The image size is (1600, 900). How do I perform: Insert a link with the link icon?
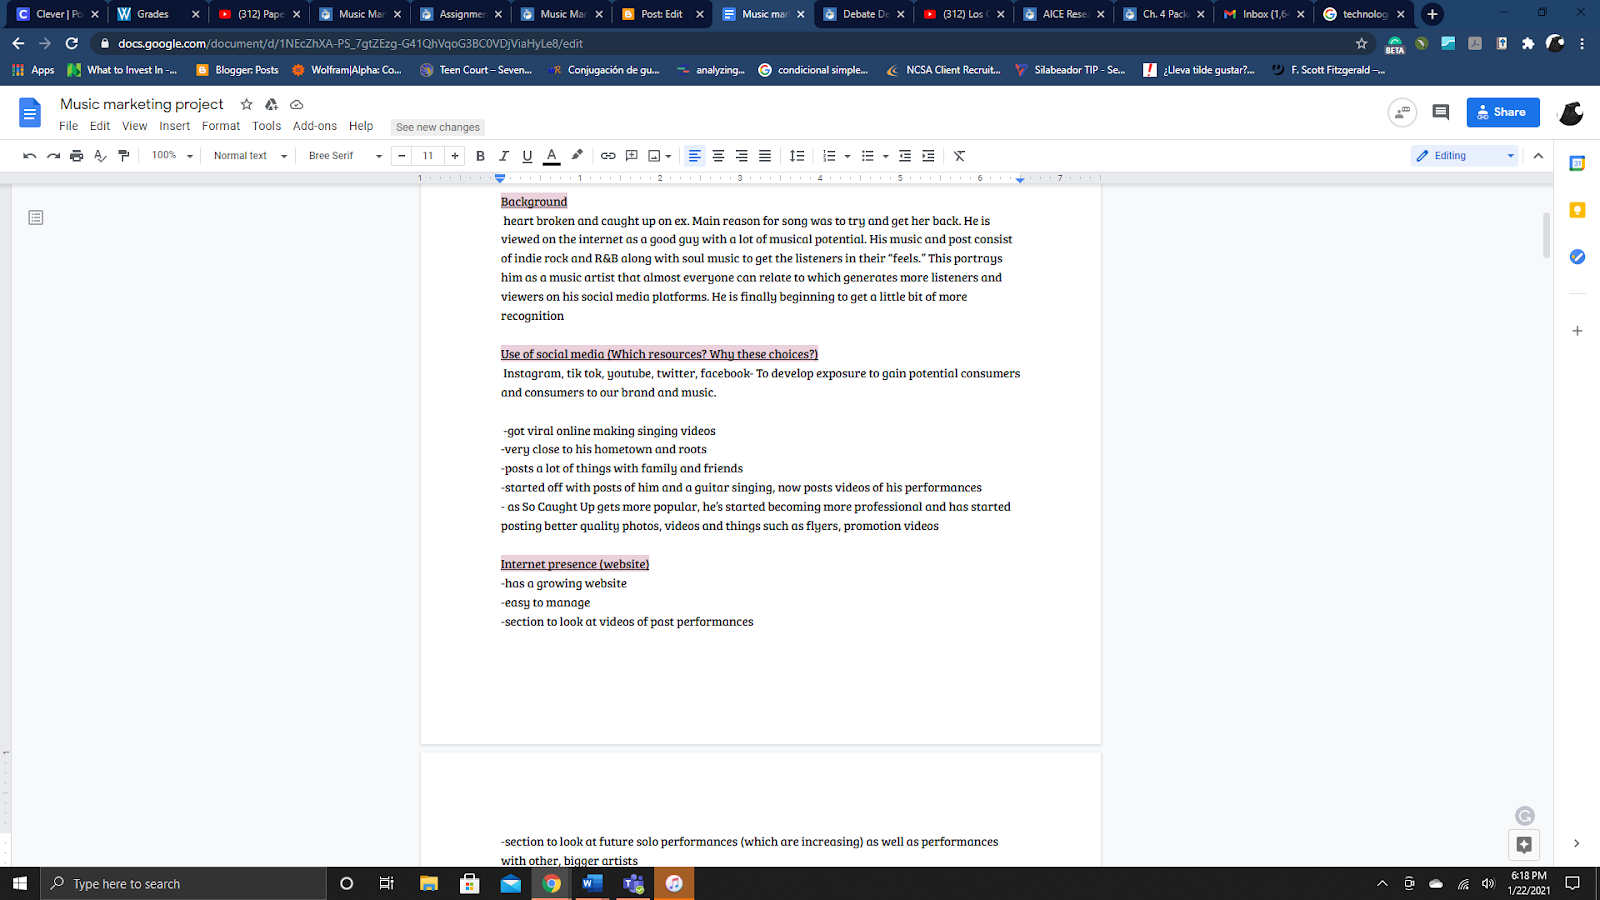click(608, 156)
